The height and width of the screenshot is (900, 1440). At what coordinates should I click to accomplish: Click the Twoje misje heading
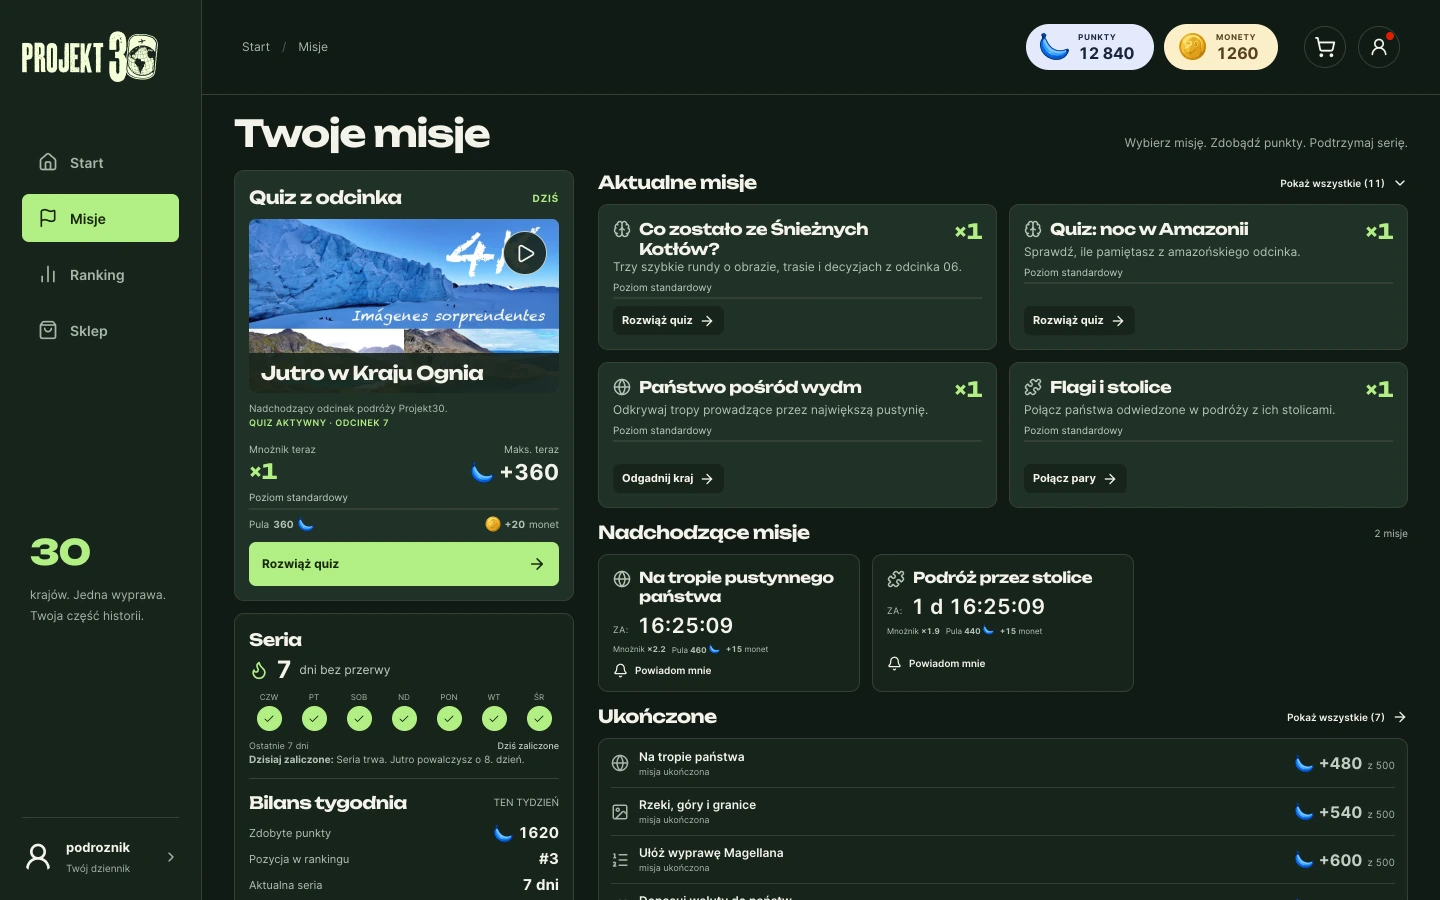click(x=362, y=134)
